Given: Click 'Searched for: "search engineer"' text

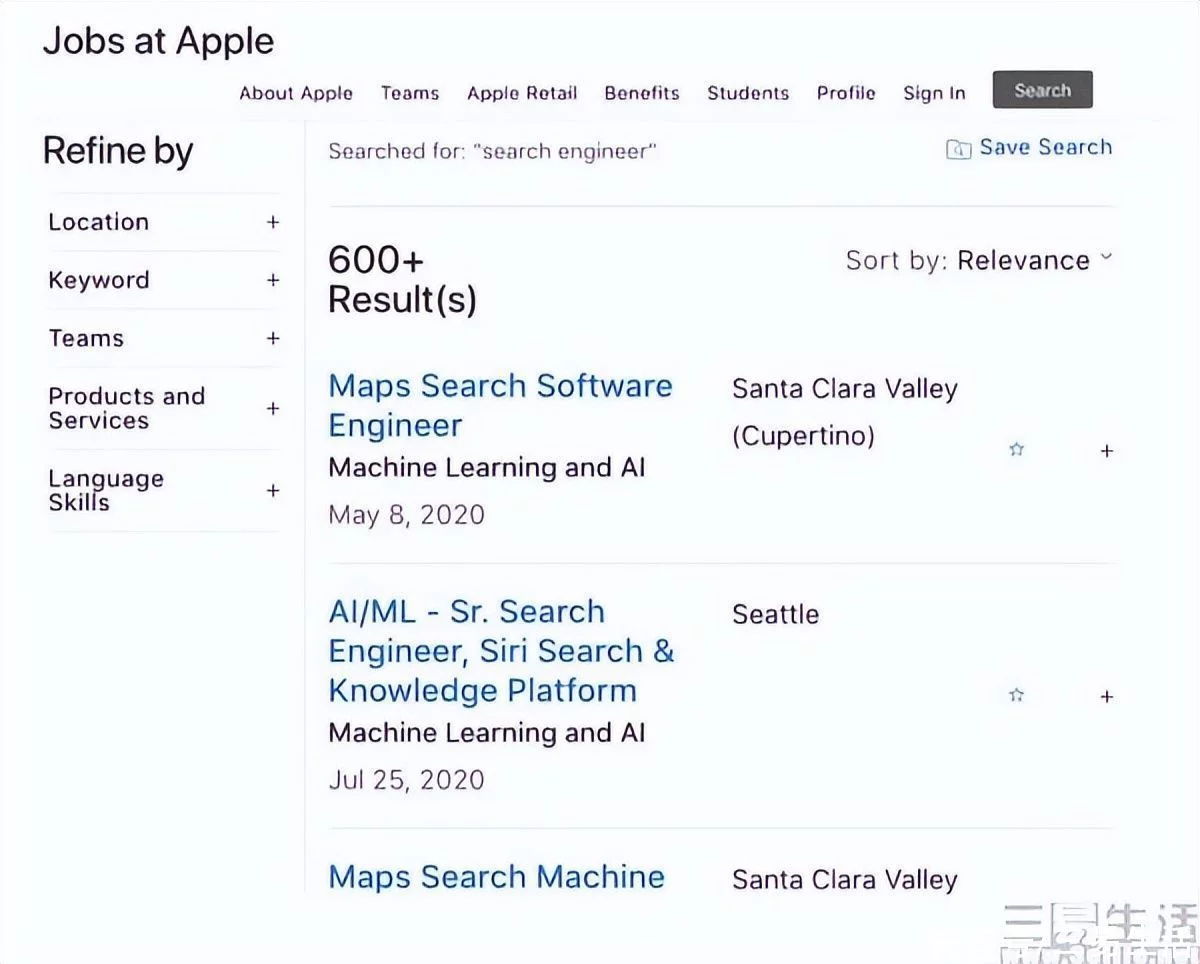Looking at the screenshot, I should point(493,152).
